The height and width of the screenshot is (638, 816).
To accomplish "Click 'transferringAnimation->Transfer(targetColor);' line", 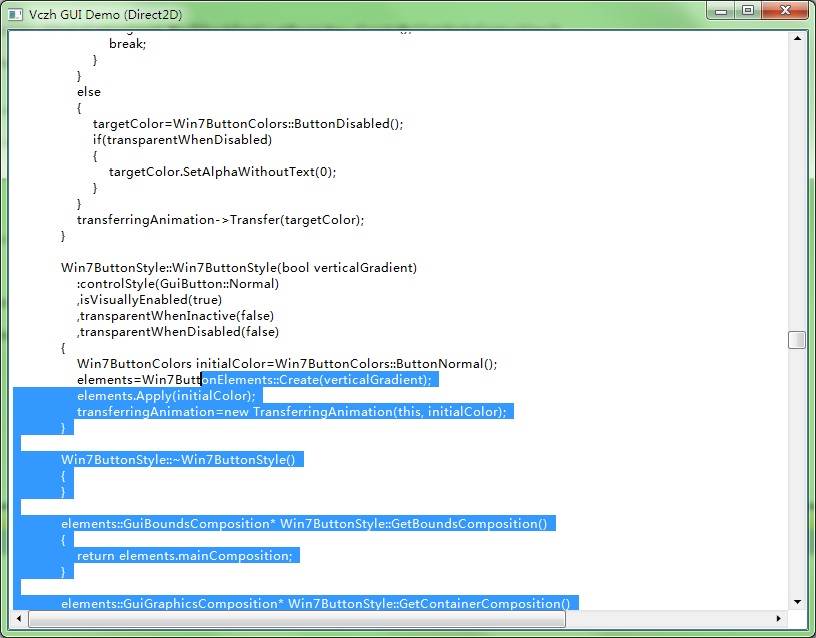I will pos(221,220).
